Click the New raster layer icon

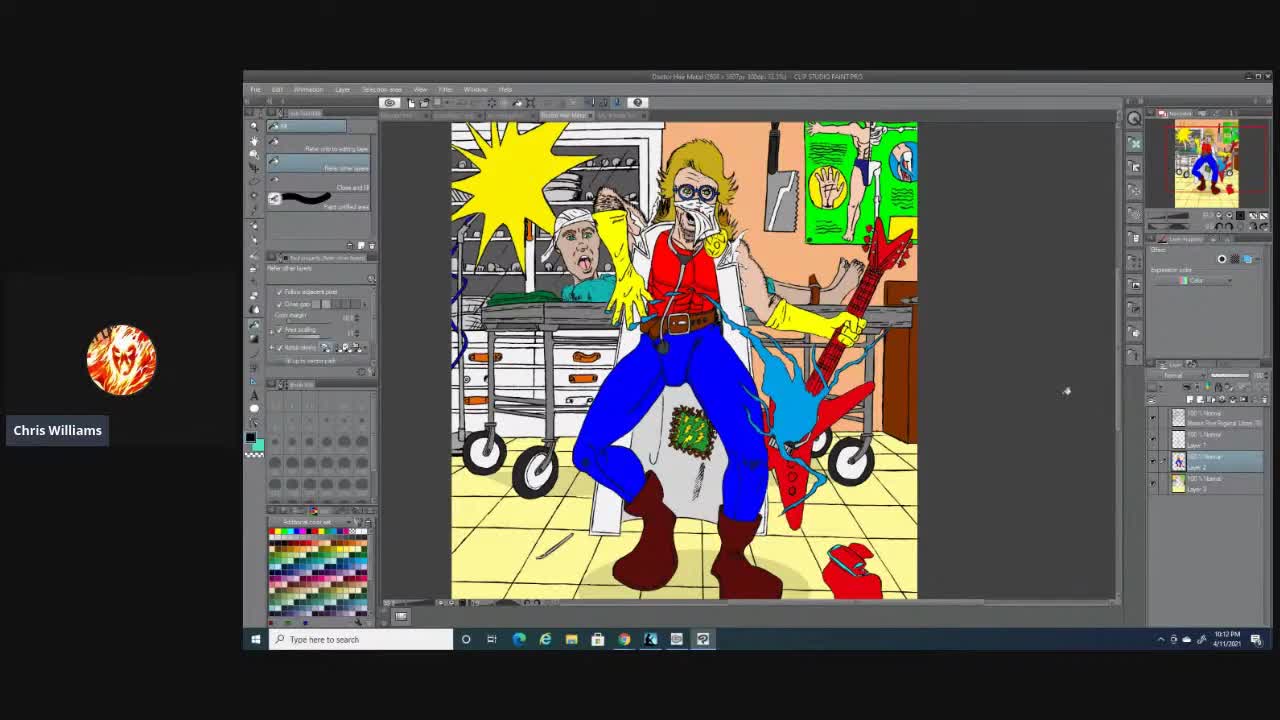coord(1190,400)
